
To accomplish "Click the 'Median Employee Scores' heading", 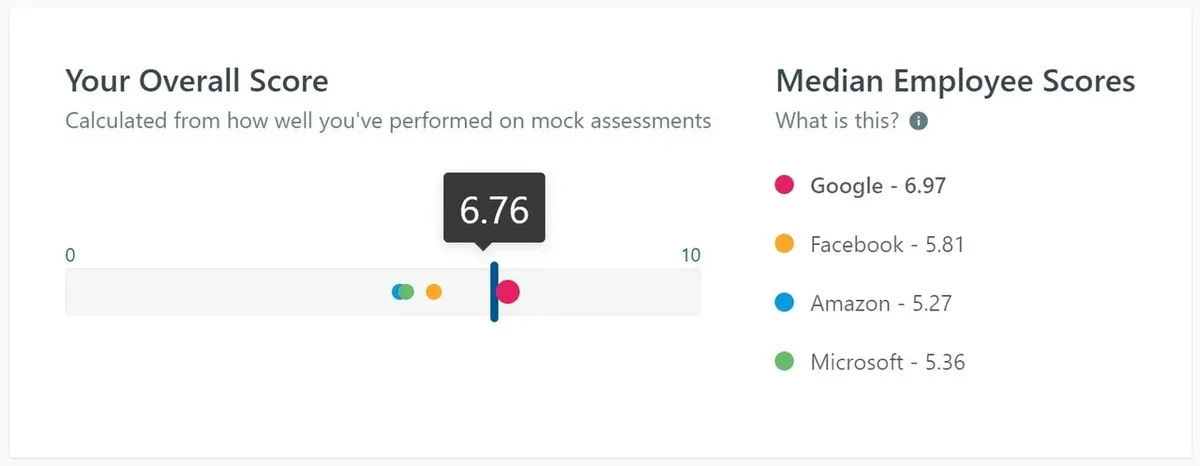I will [x=955, y=80].
